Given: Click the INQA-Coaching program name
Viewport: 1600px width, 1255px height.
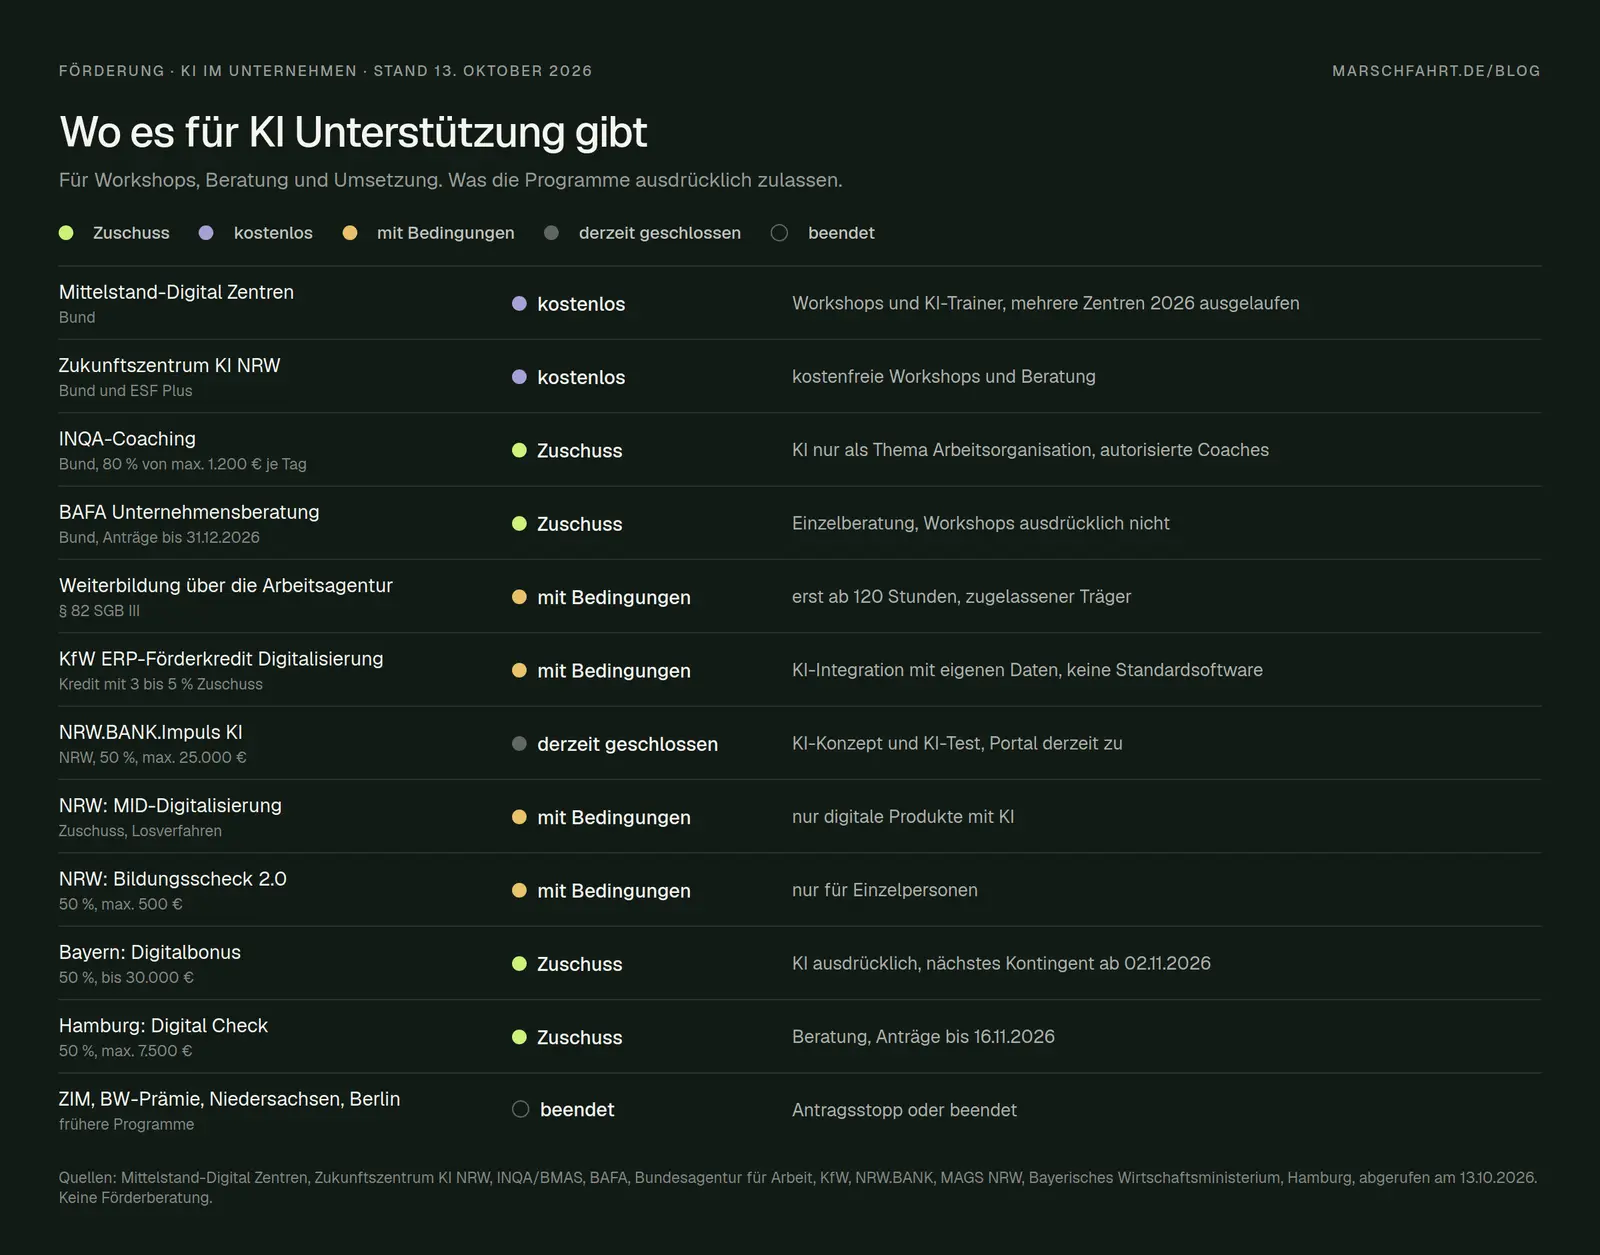Looking at the screenshot, I should click(x=127, y=439).
